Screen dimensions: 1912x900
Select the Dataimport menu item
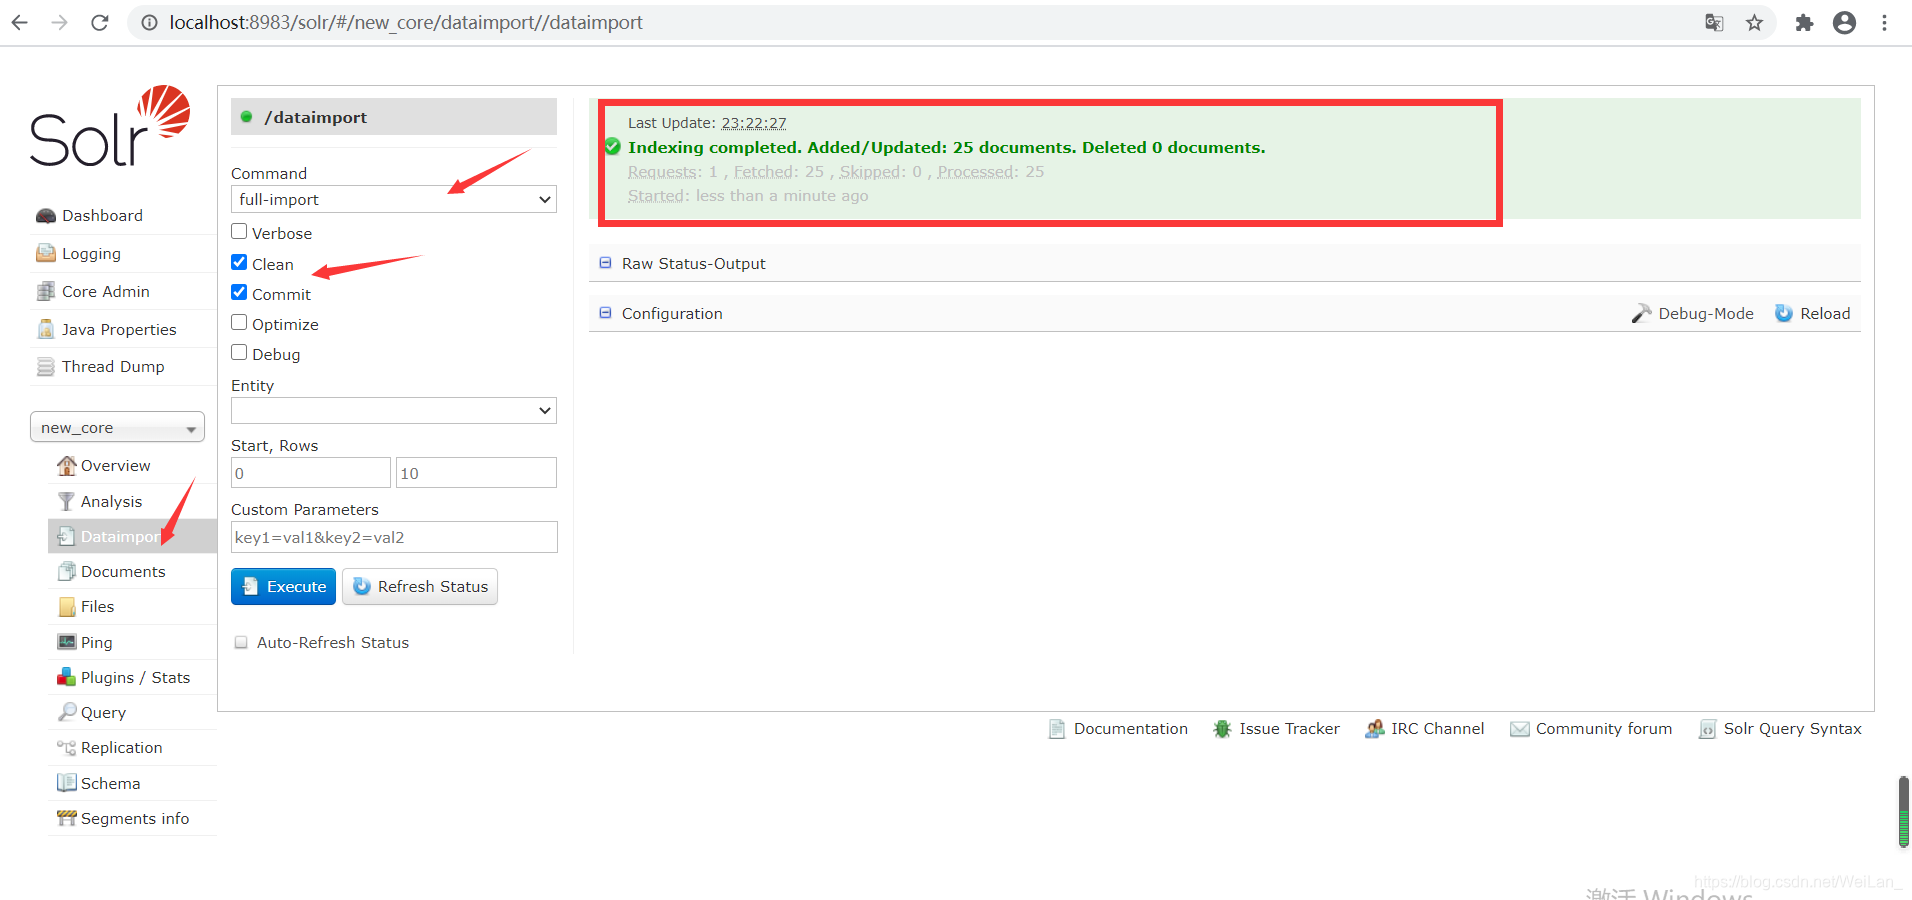click(132, 536)
